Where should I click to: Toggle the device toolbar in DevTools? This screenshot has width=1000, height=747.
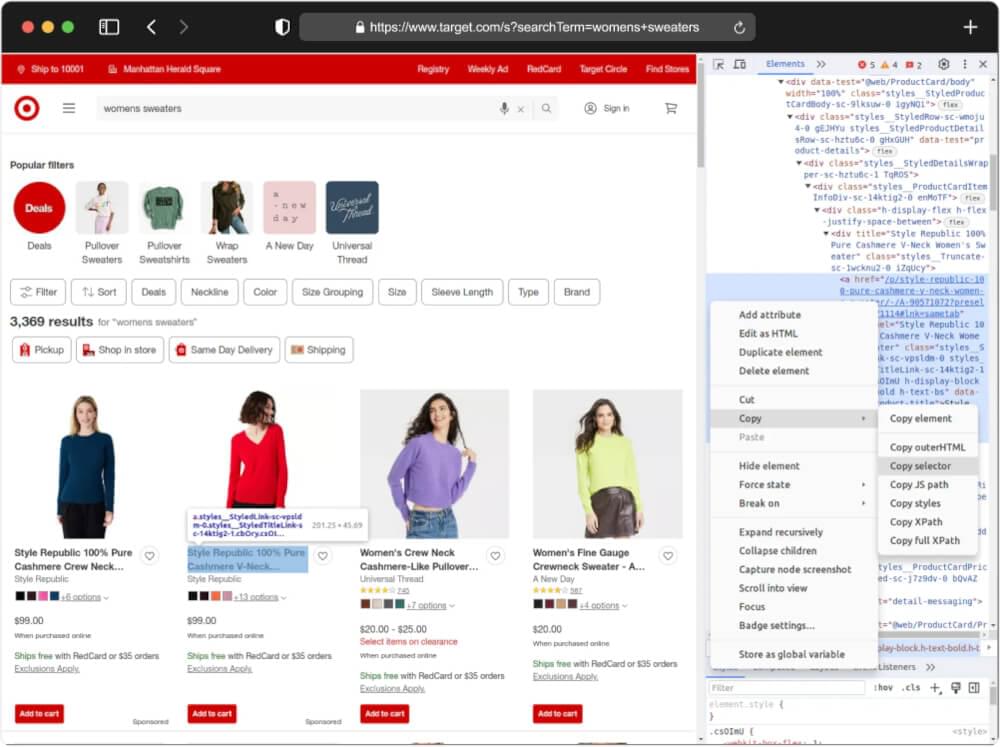(x=739, y=64)
